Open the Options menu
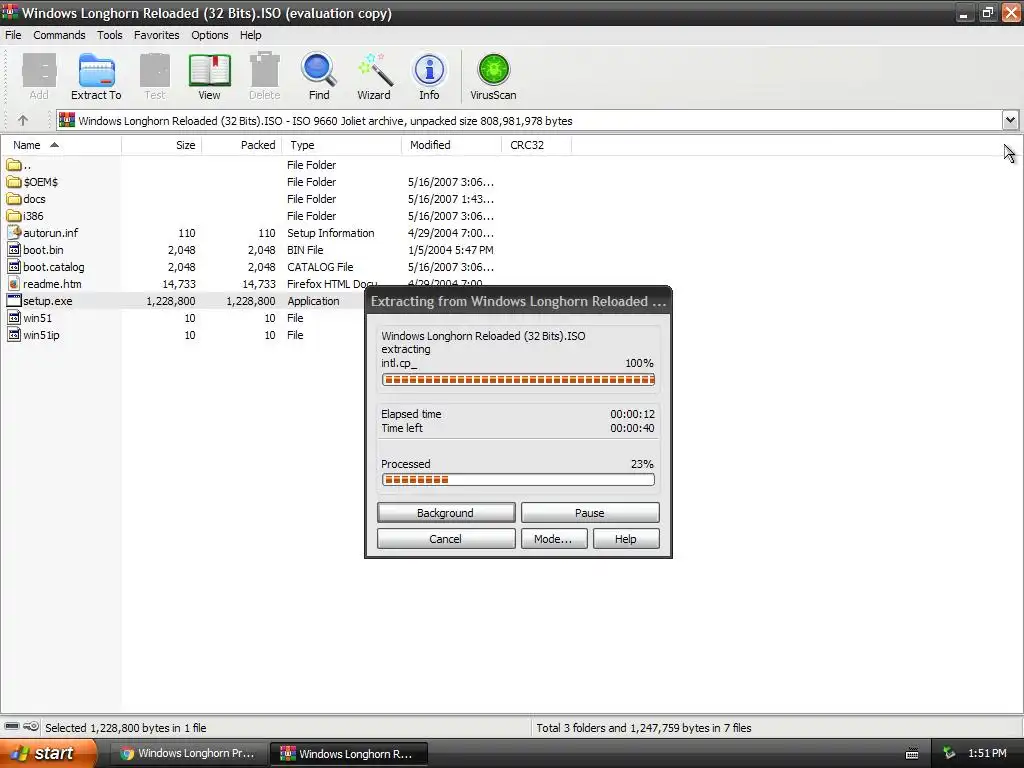This screenshot has height=768, width=1024. point(210,35)
